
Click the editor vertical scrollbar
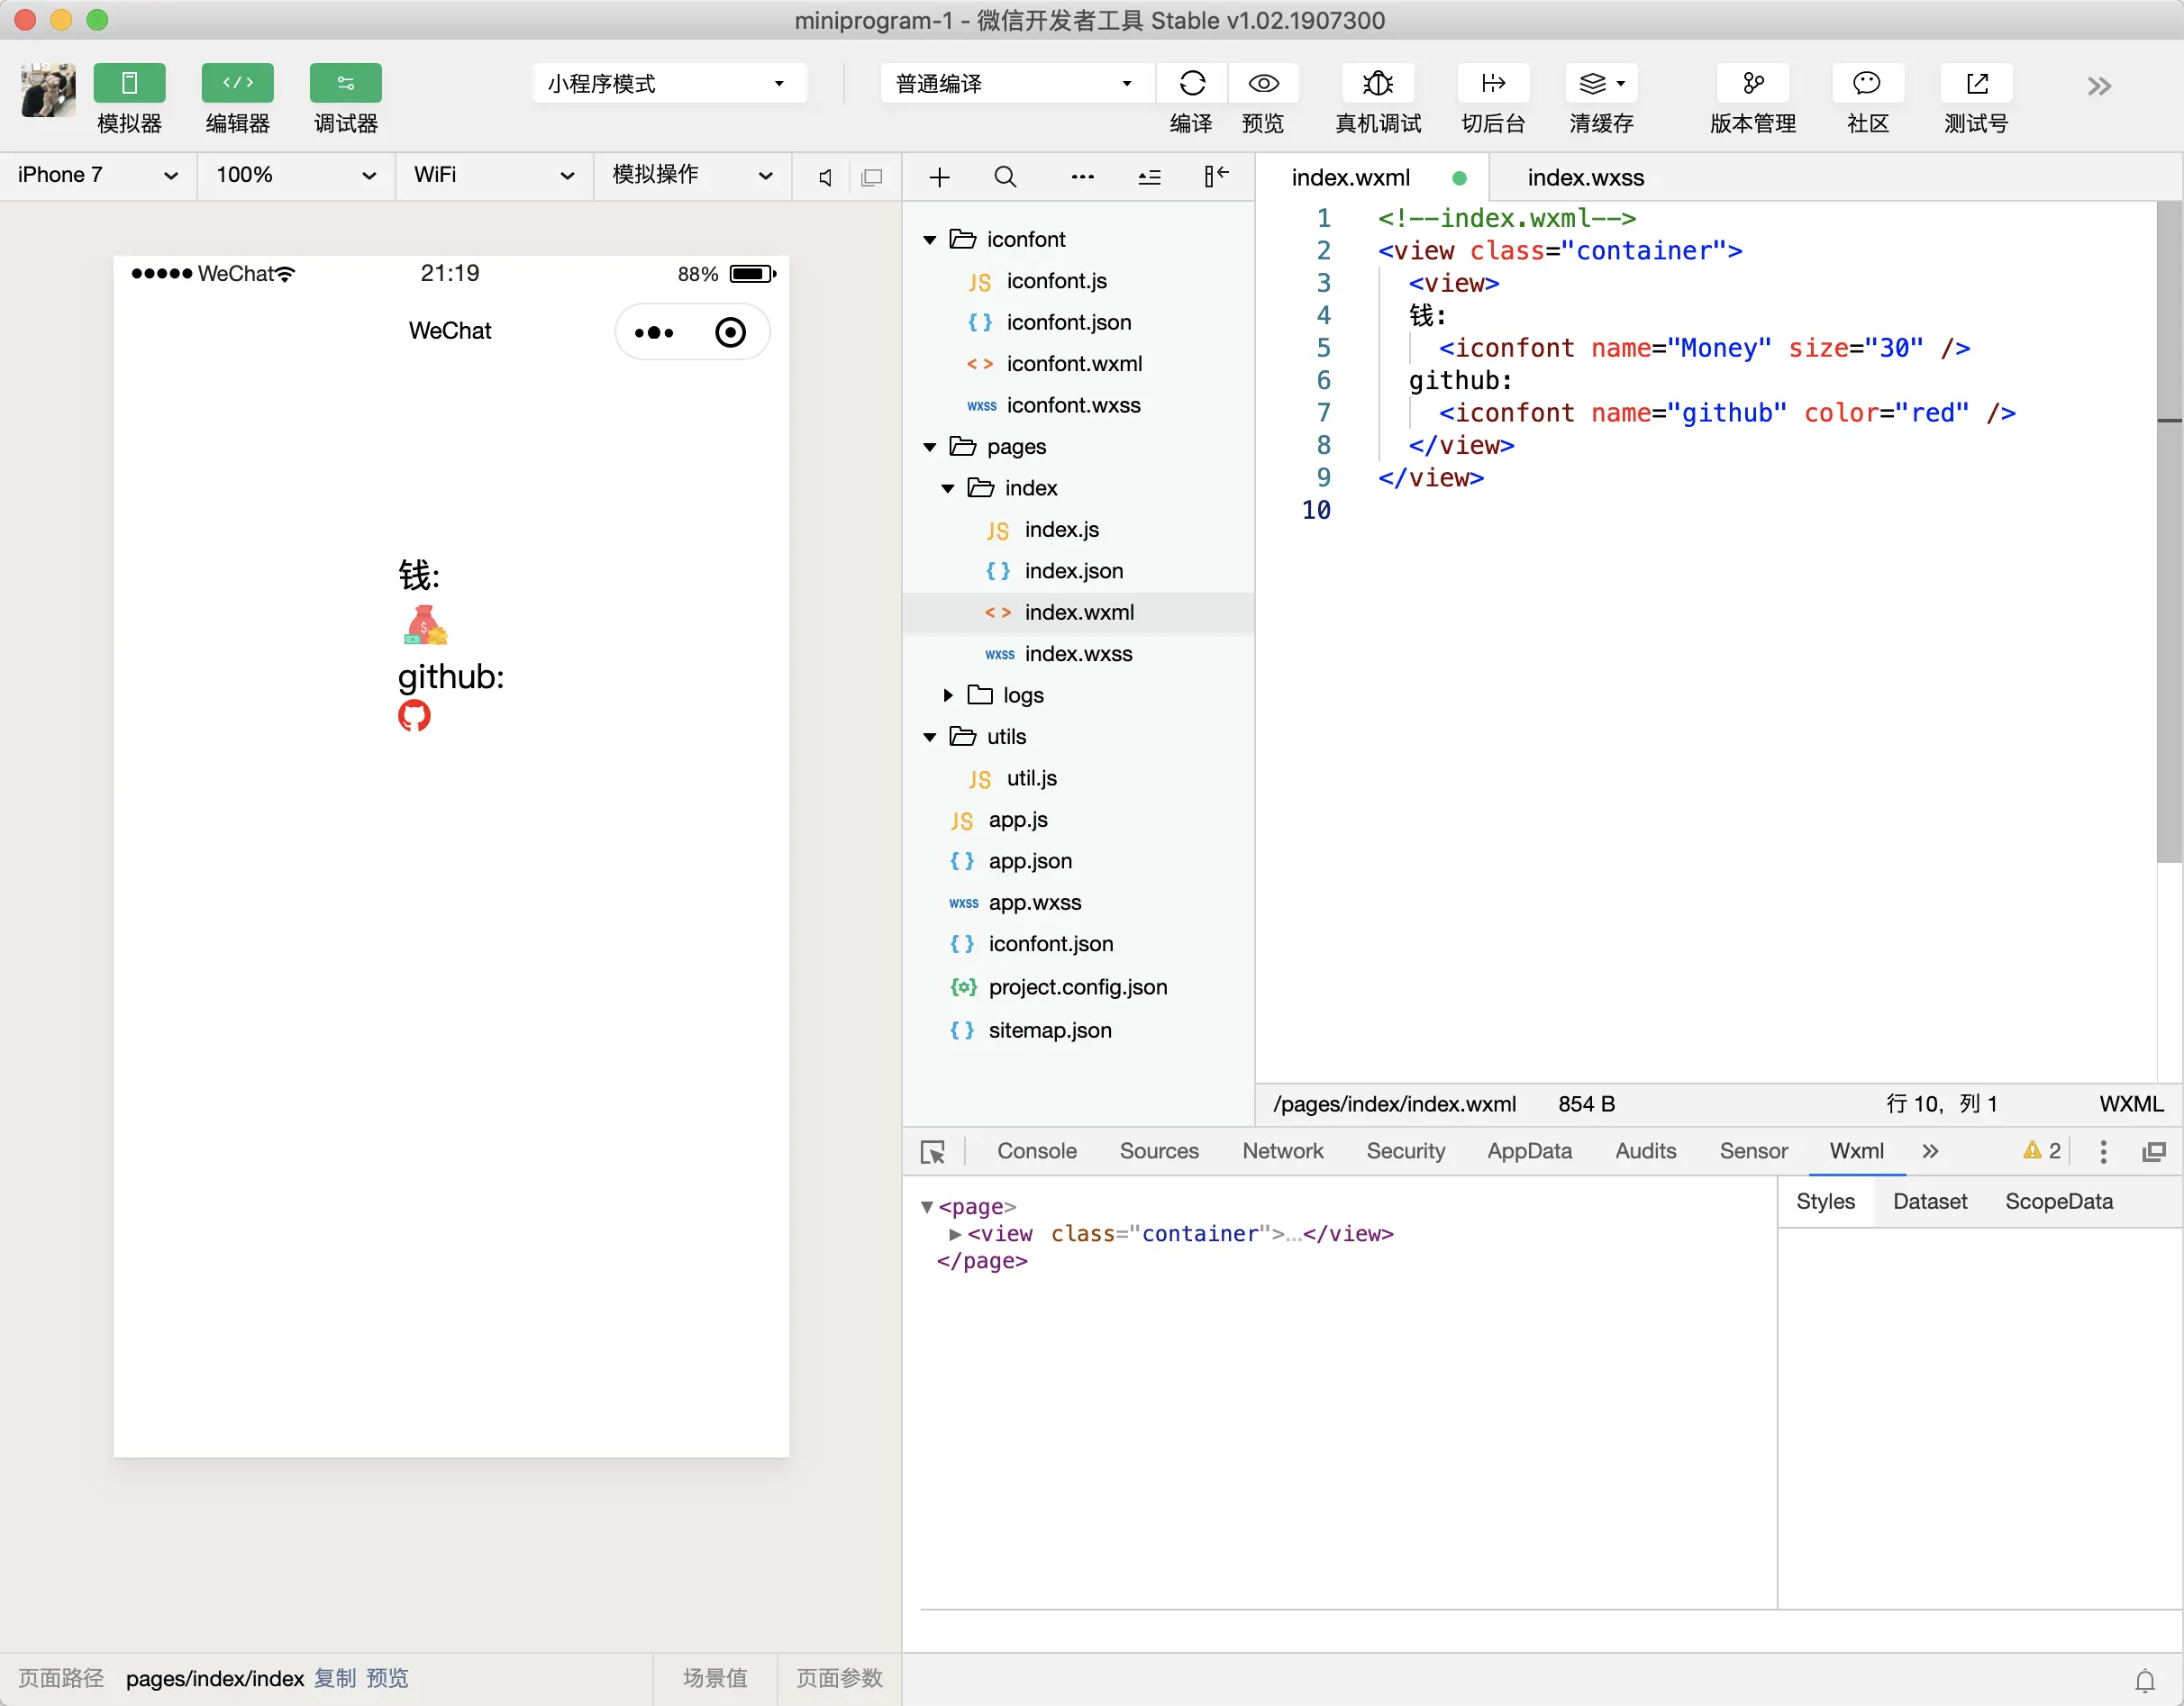point(2168,530)
